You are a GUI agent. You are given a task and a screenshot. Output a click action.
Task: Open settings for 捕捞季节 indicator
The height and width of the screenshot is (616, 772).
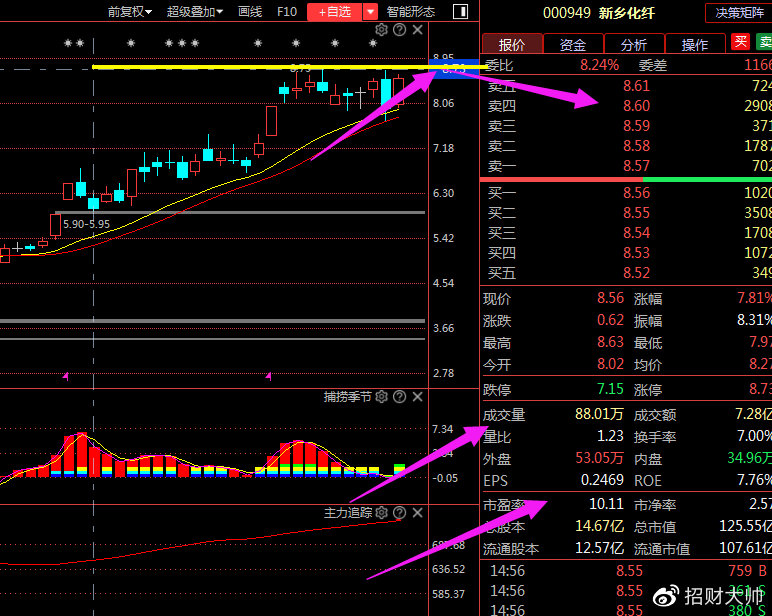tap(381, 397)
